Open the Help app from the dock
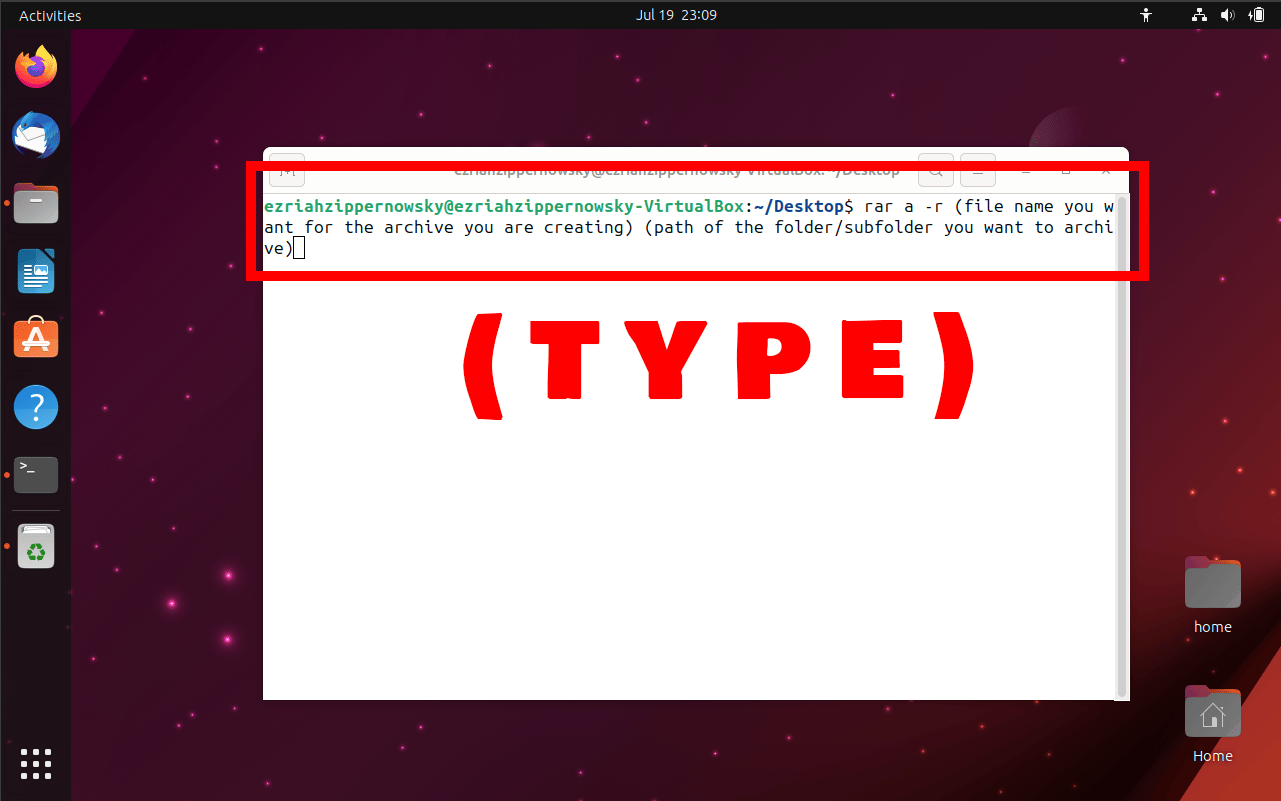The image size is (1281, 801). [36, 407]
